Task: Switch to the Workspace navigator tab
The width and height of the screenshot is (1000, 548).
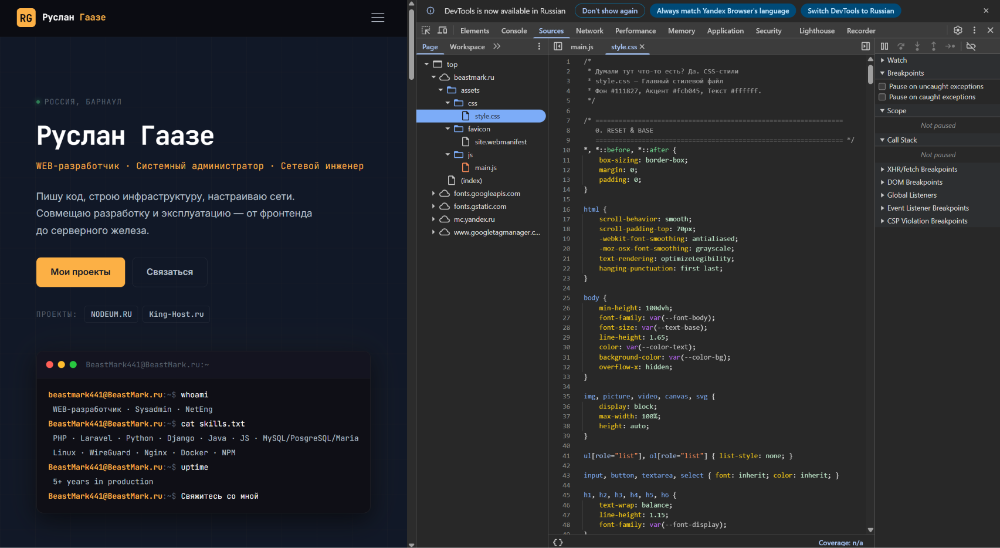Action: click(x=467, y=47)
